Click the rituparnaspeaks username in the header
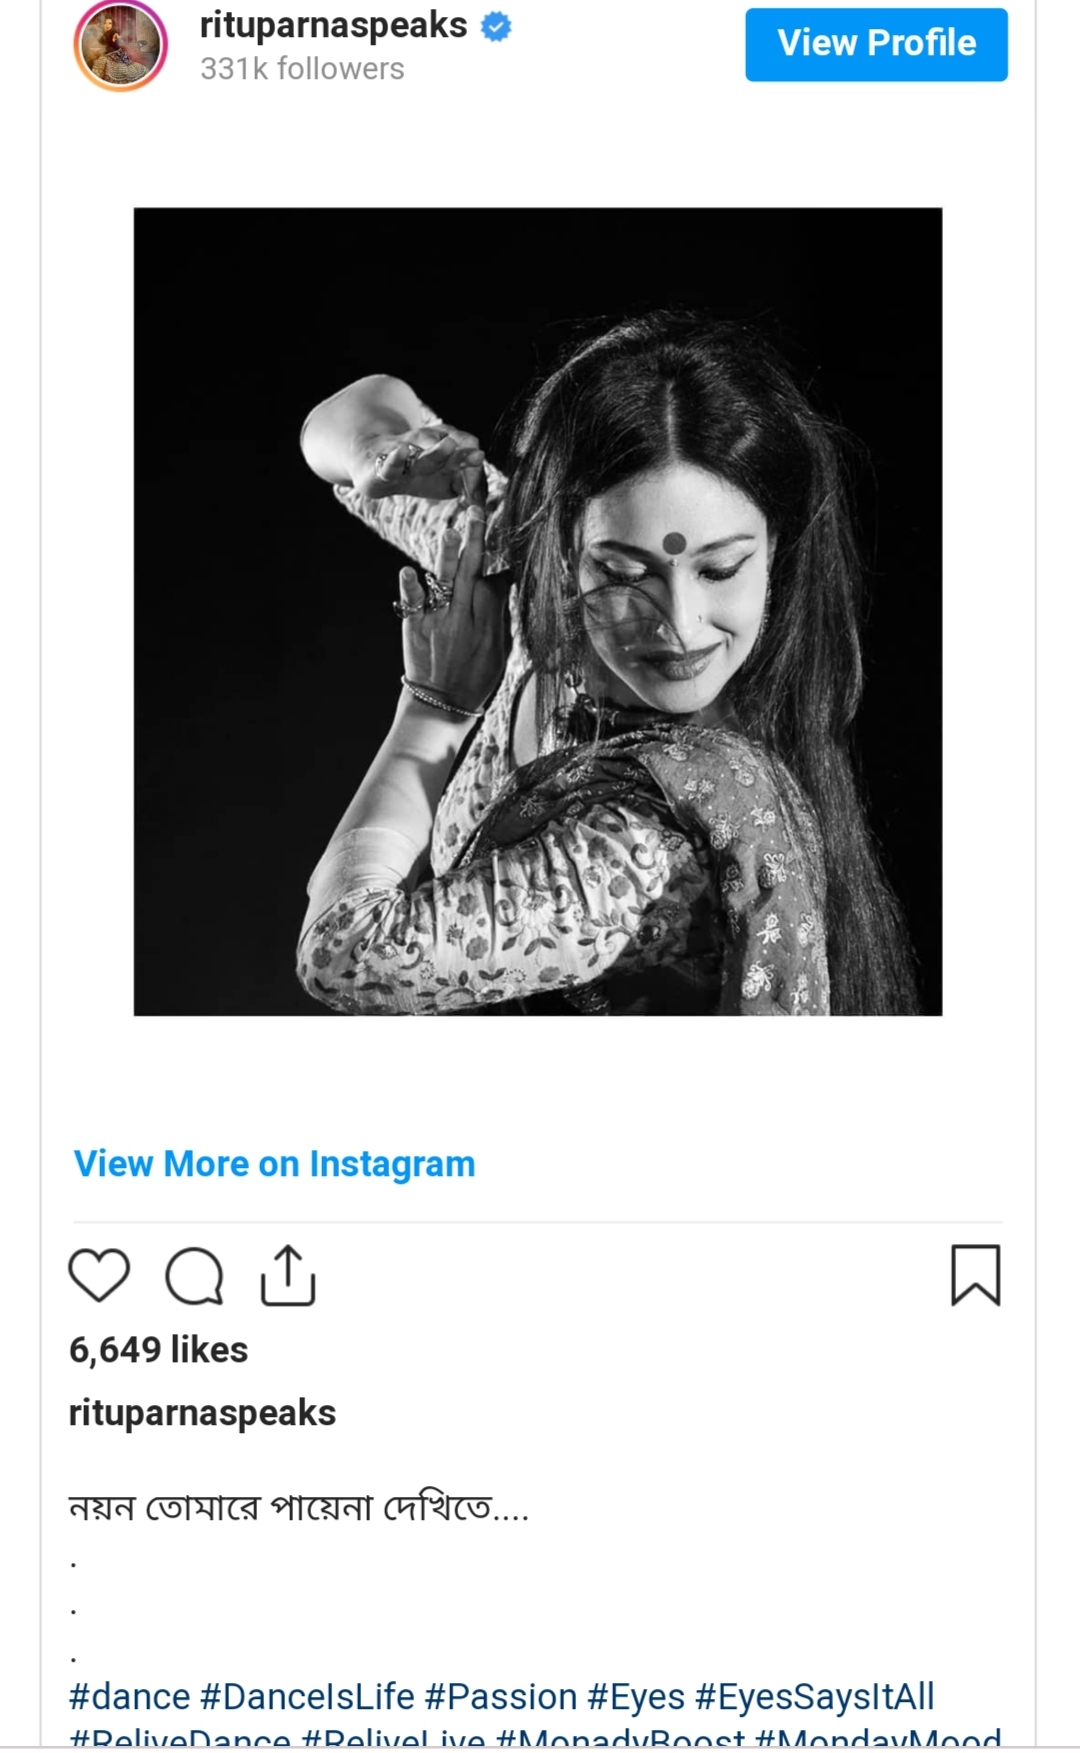Screen dimensions: 1080x1753 333,25
